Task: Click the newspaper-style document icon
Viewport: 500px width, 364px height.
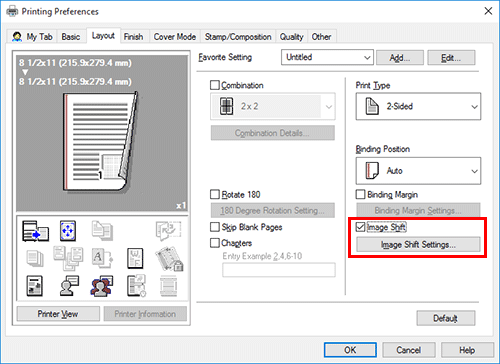Action: click(34, 286)
